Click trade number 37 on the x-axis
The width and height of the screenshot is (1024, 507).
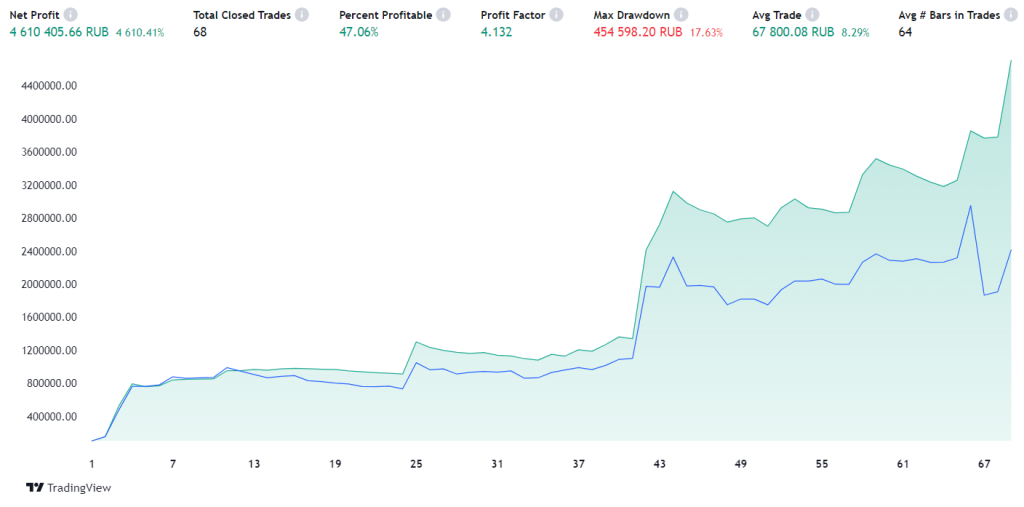tap(579, 465)
